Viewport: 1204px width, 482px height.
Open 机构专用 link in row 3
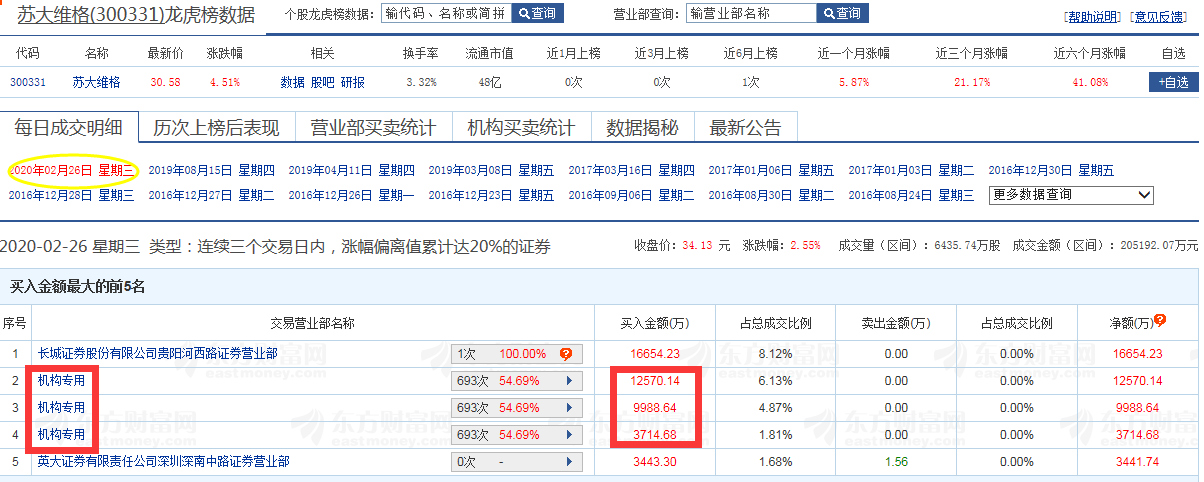tap(62, 408)
